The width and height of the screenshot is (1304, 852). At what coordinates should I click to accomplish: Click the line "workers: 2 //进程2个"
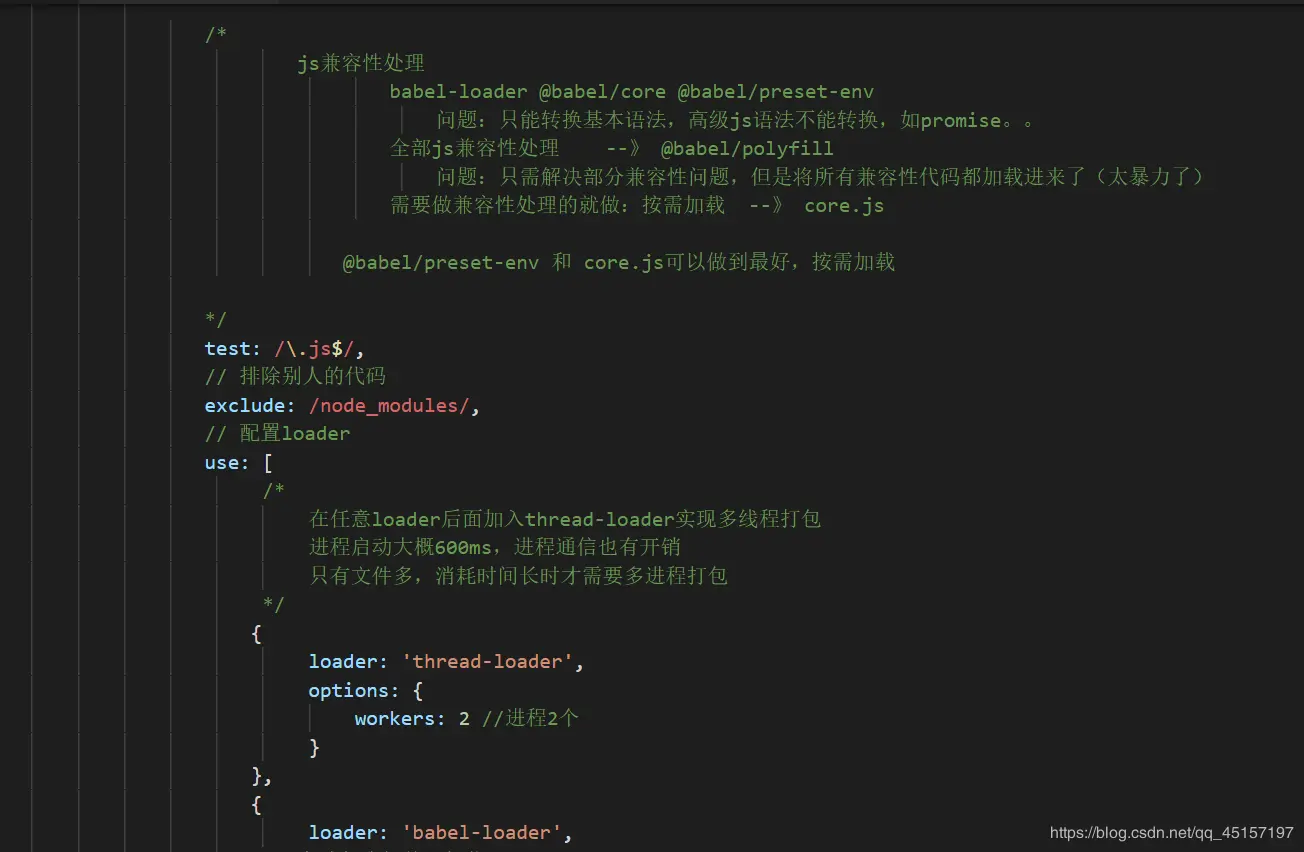click(x=467, y=718)
